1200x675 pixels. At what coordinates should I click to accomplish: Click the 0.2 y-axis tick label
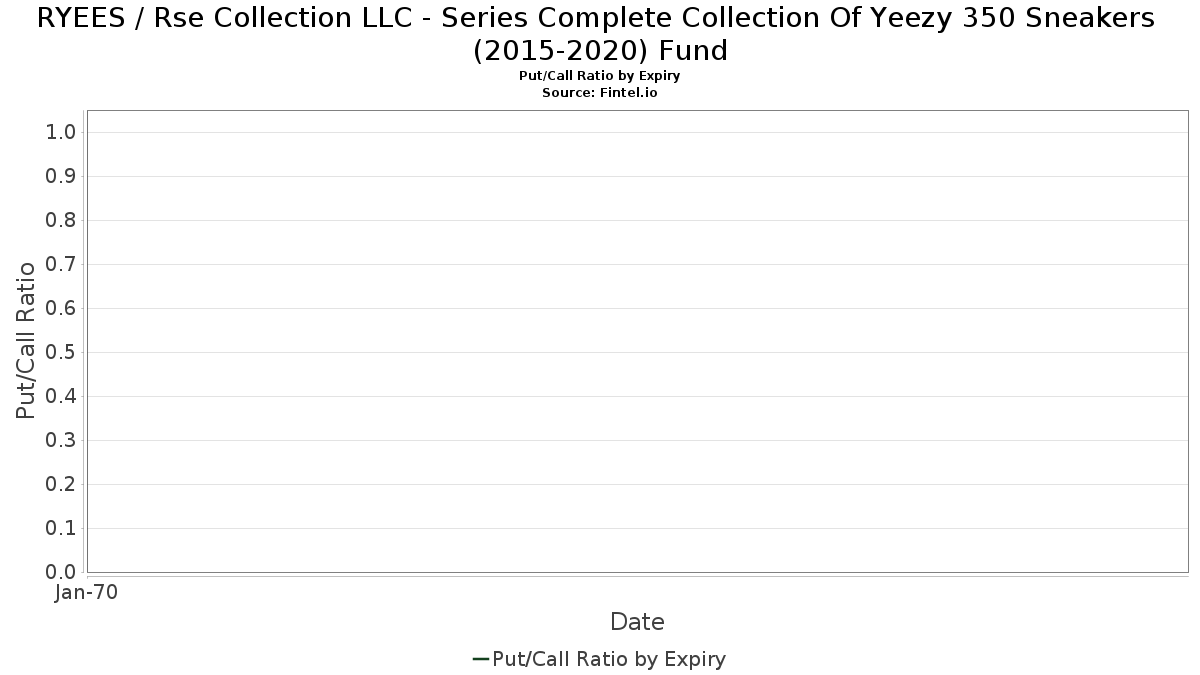click(61, 484)
